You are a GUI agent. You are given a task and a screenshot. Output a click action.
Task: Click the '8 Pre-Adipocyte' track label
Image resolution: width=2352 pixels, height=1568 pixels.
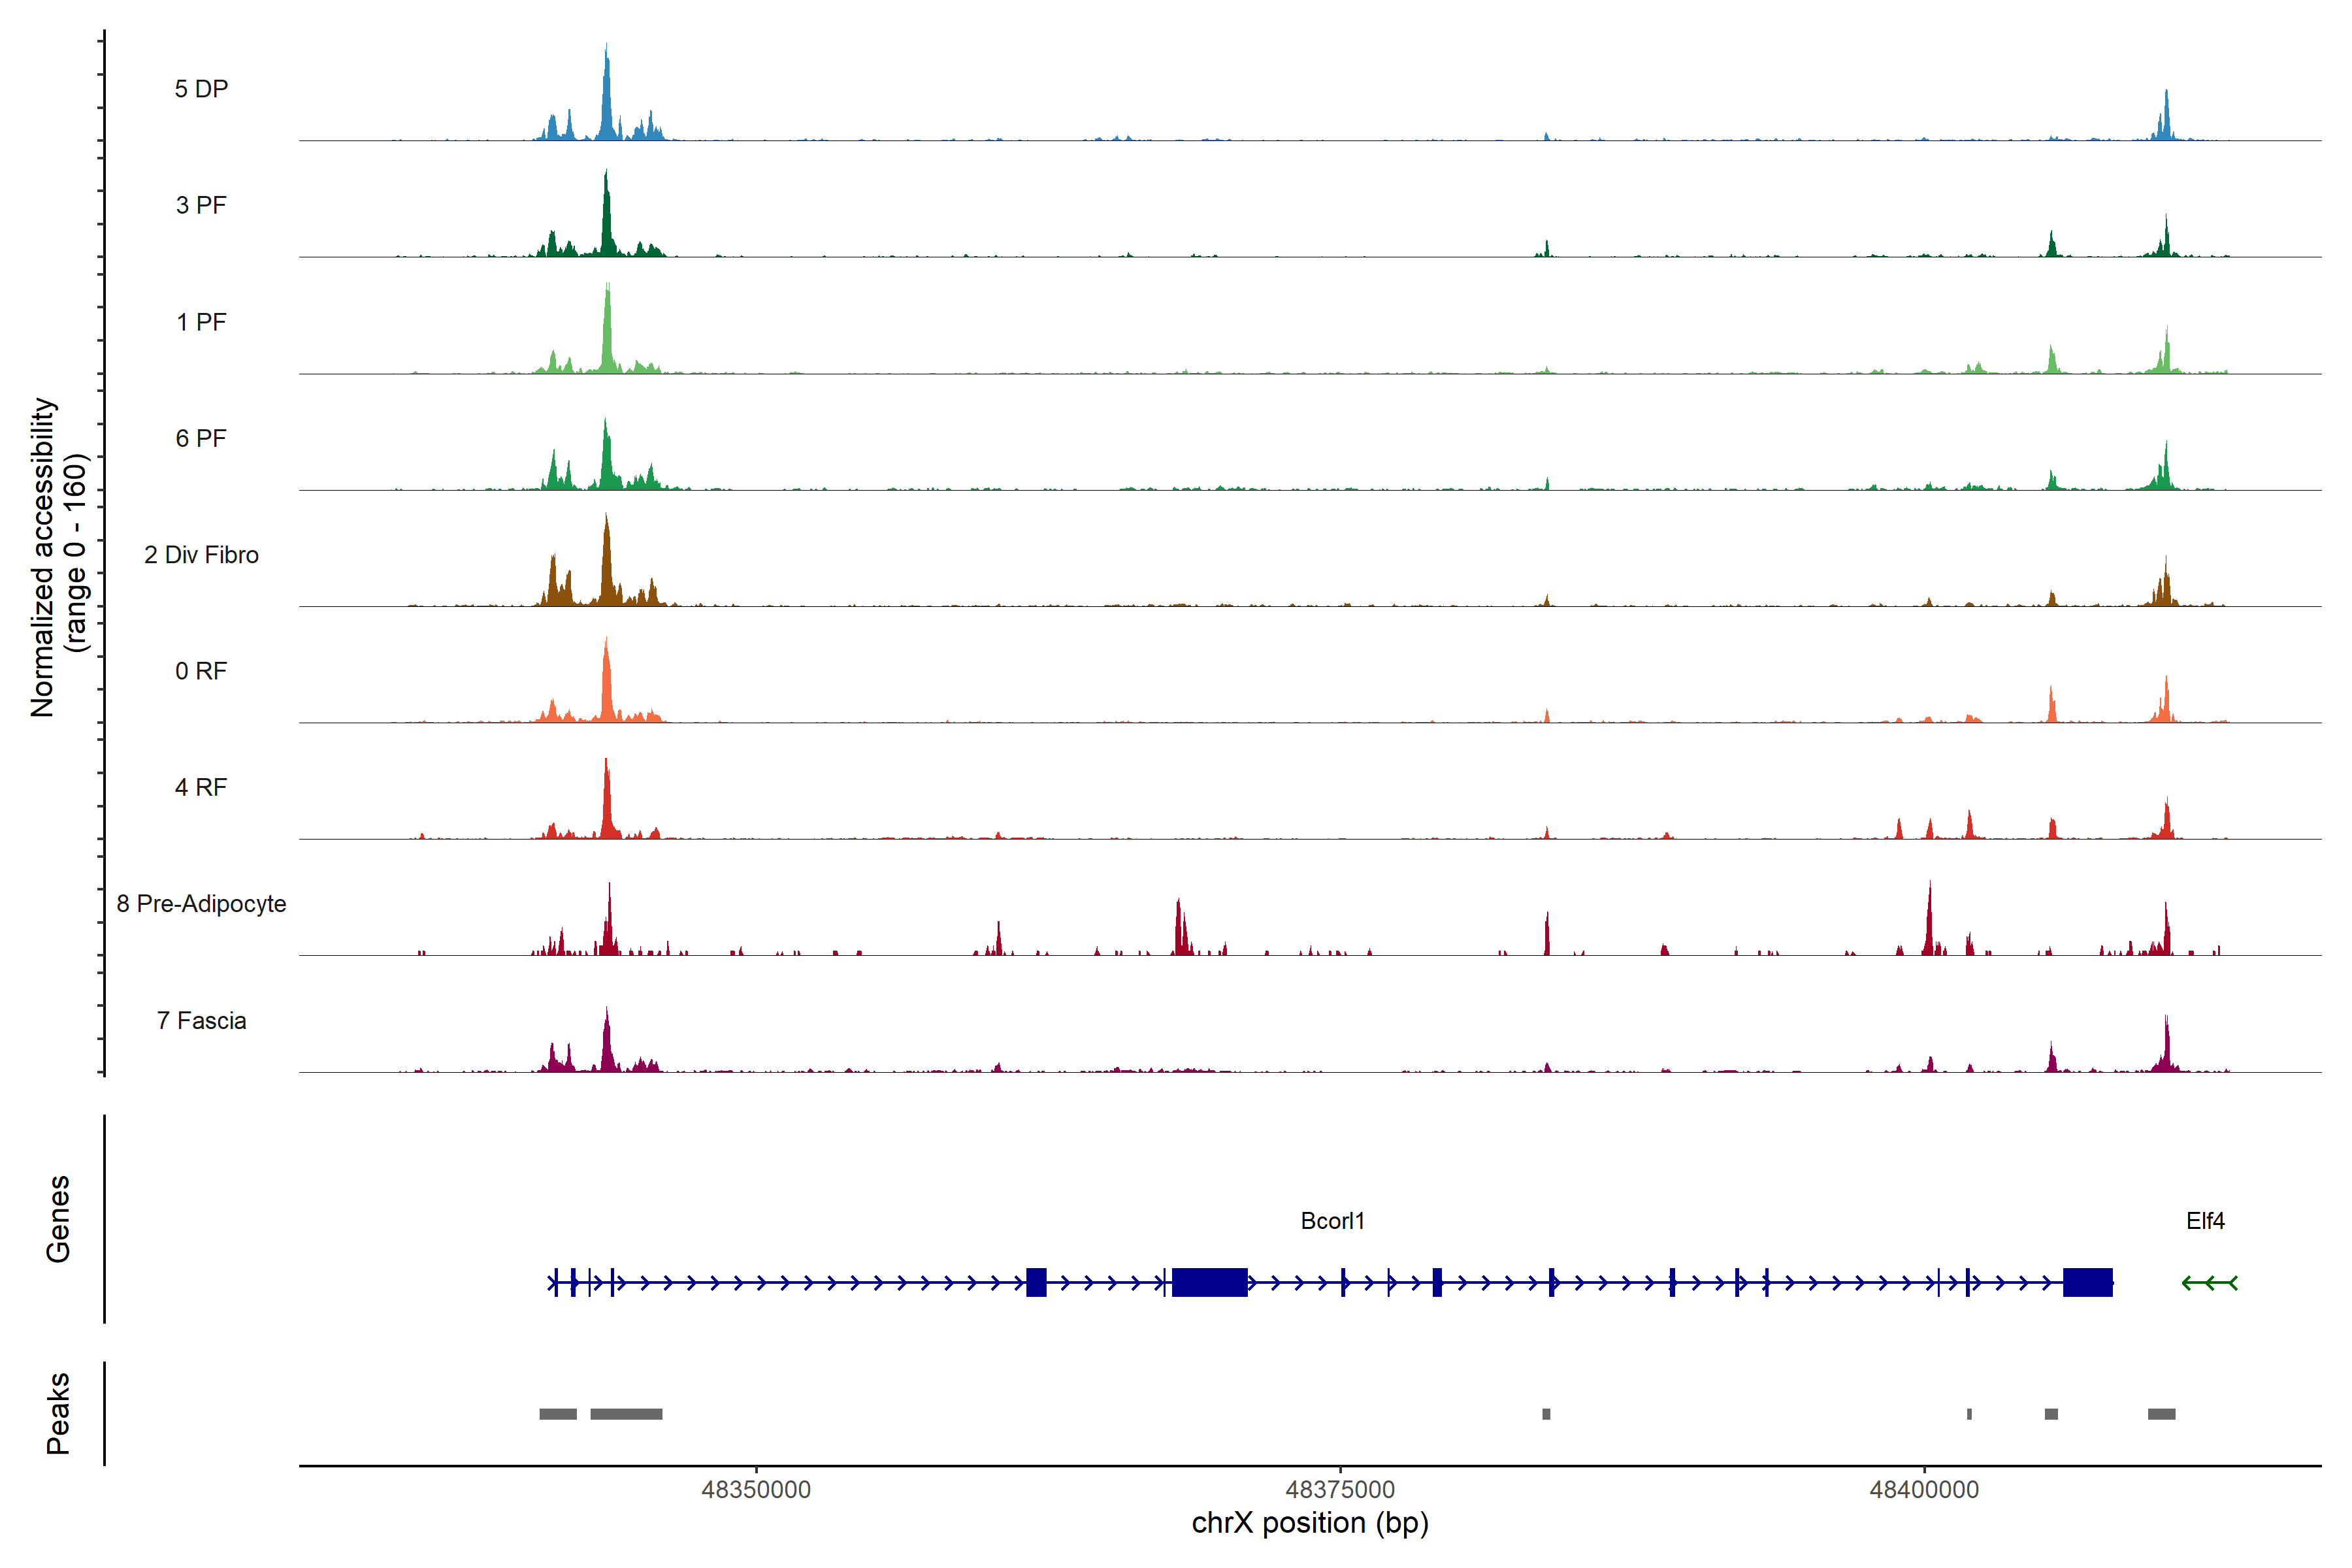click(201, 904)
